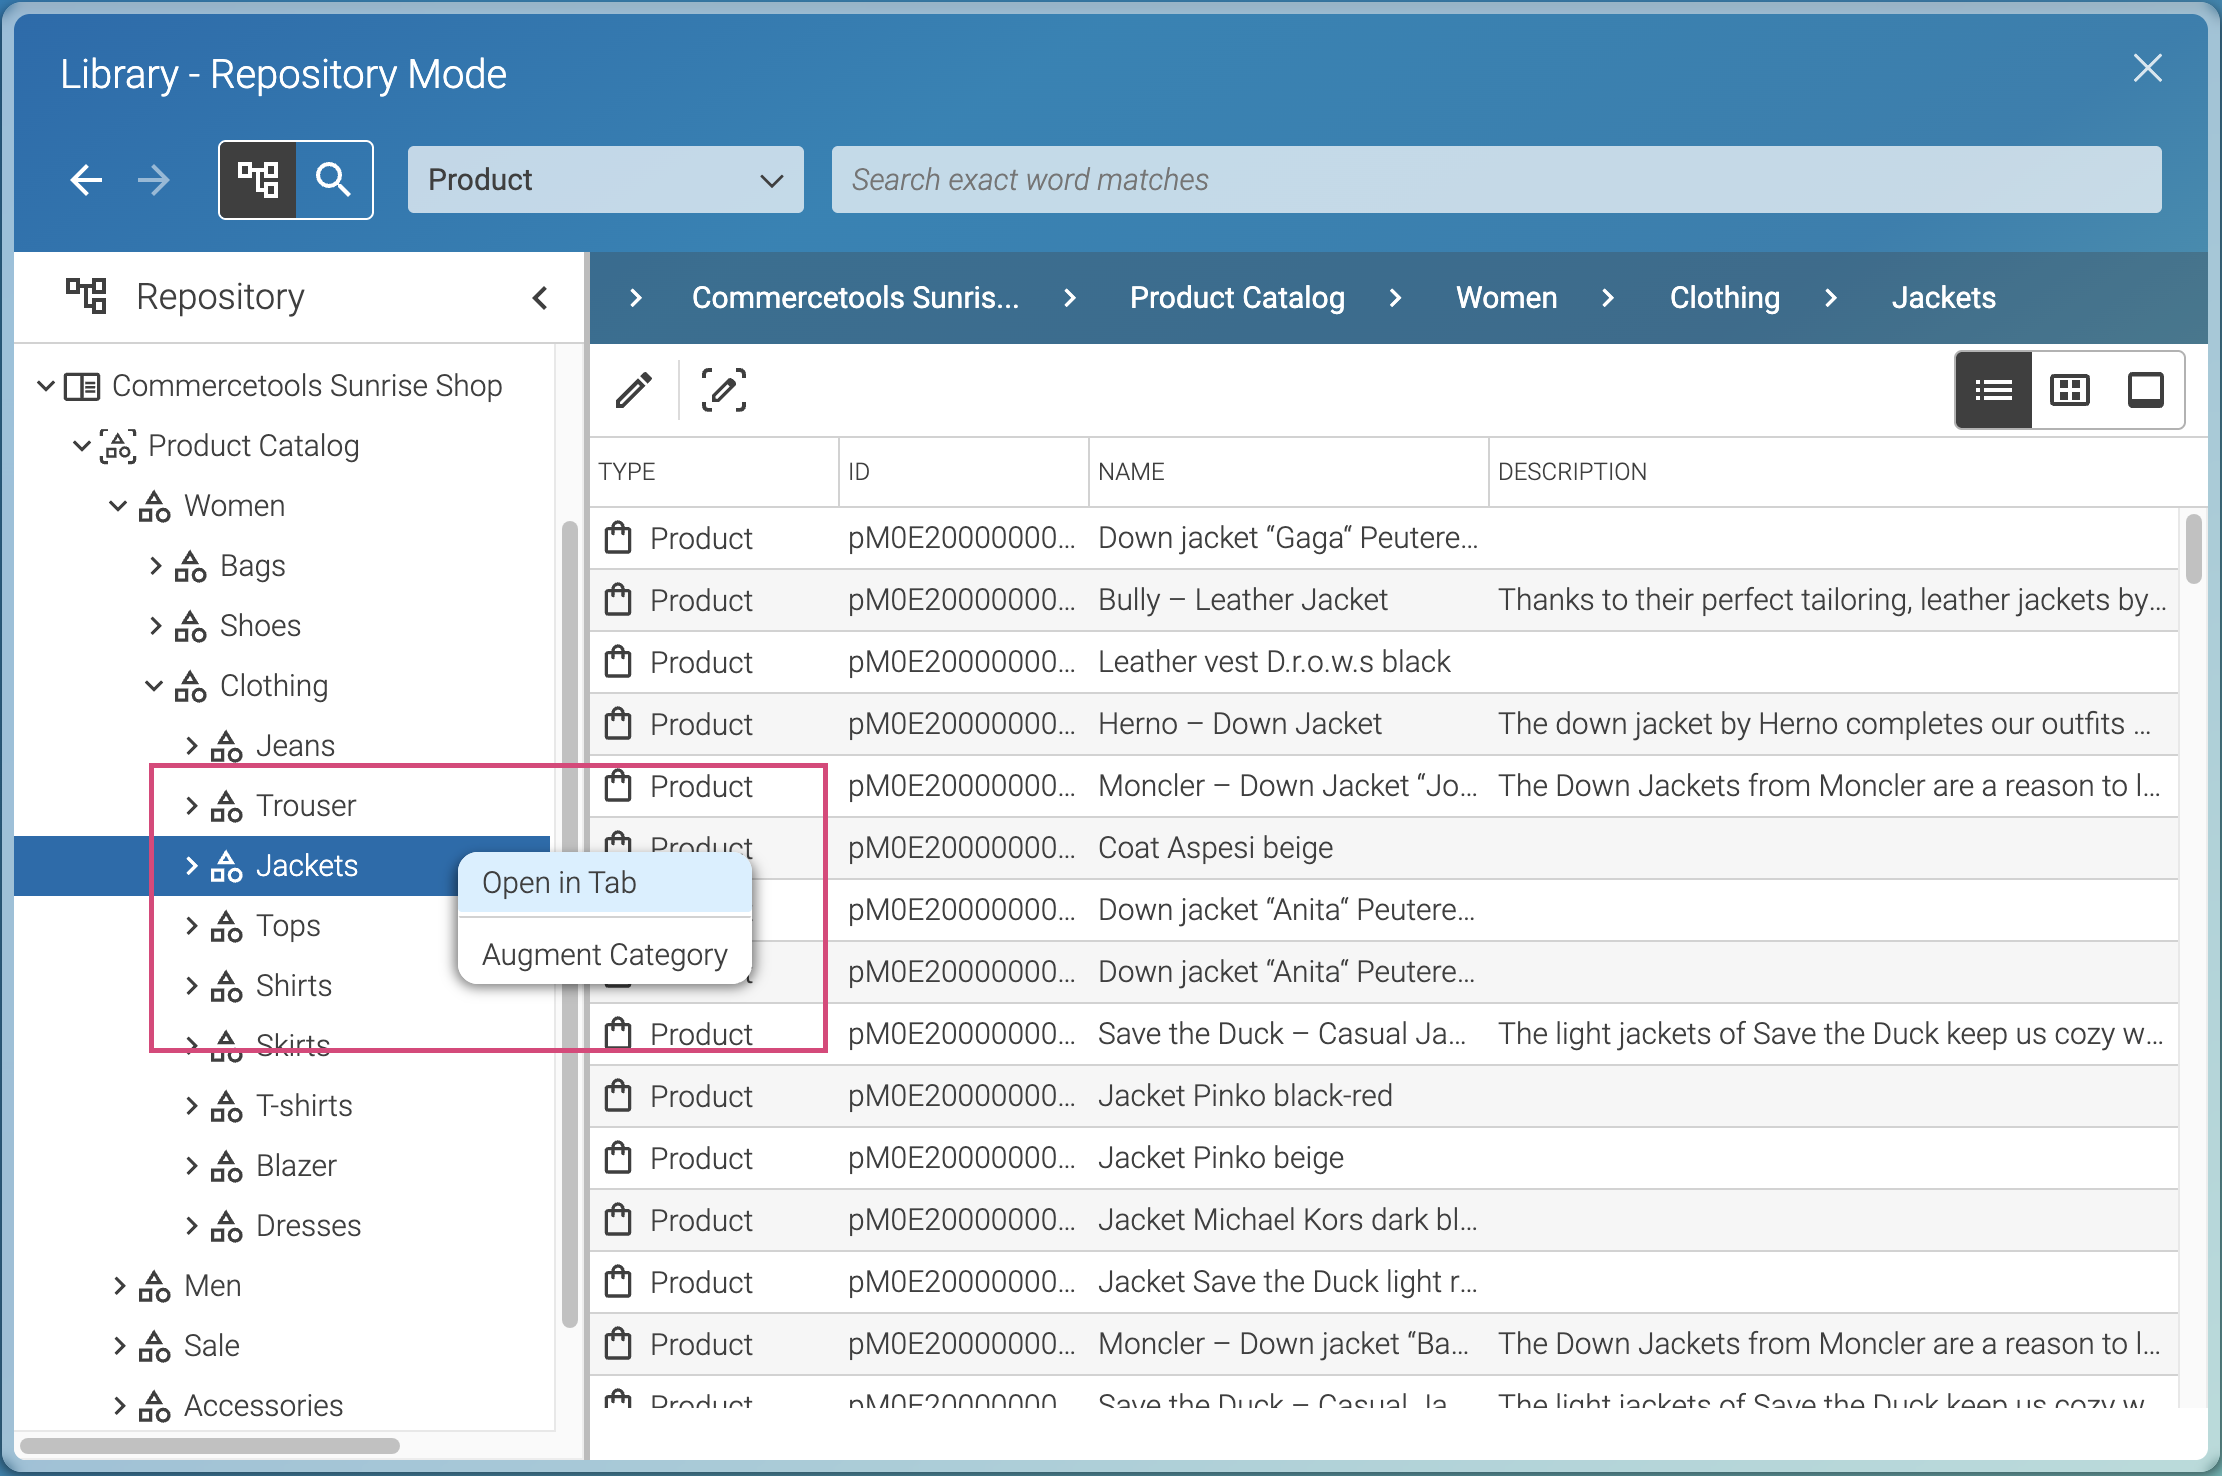Click the Product Catalog breadcrumb
This screenshot has width=2222, height=1476.
pos(1237,298)
